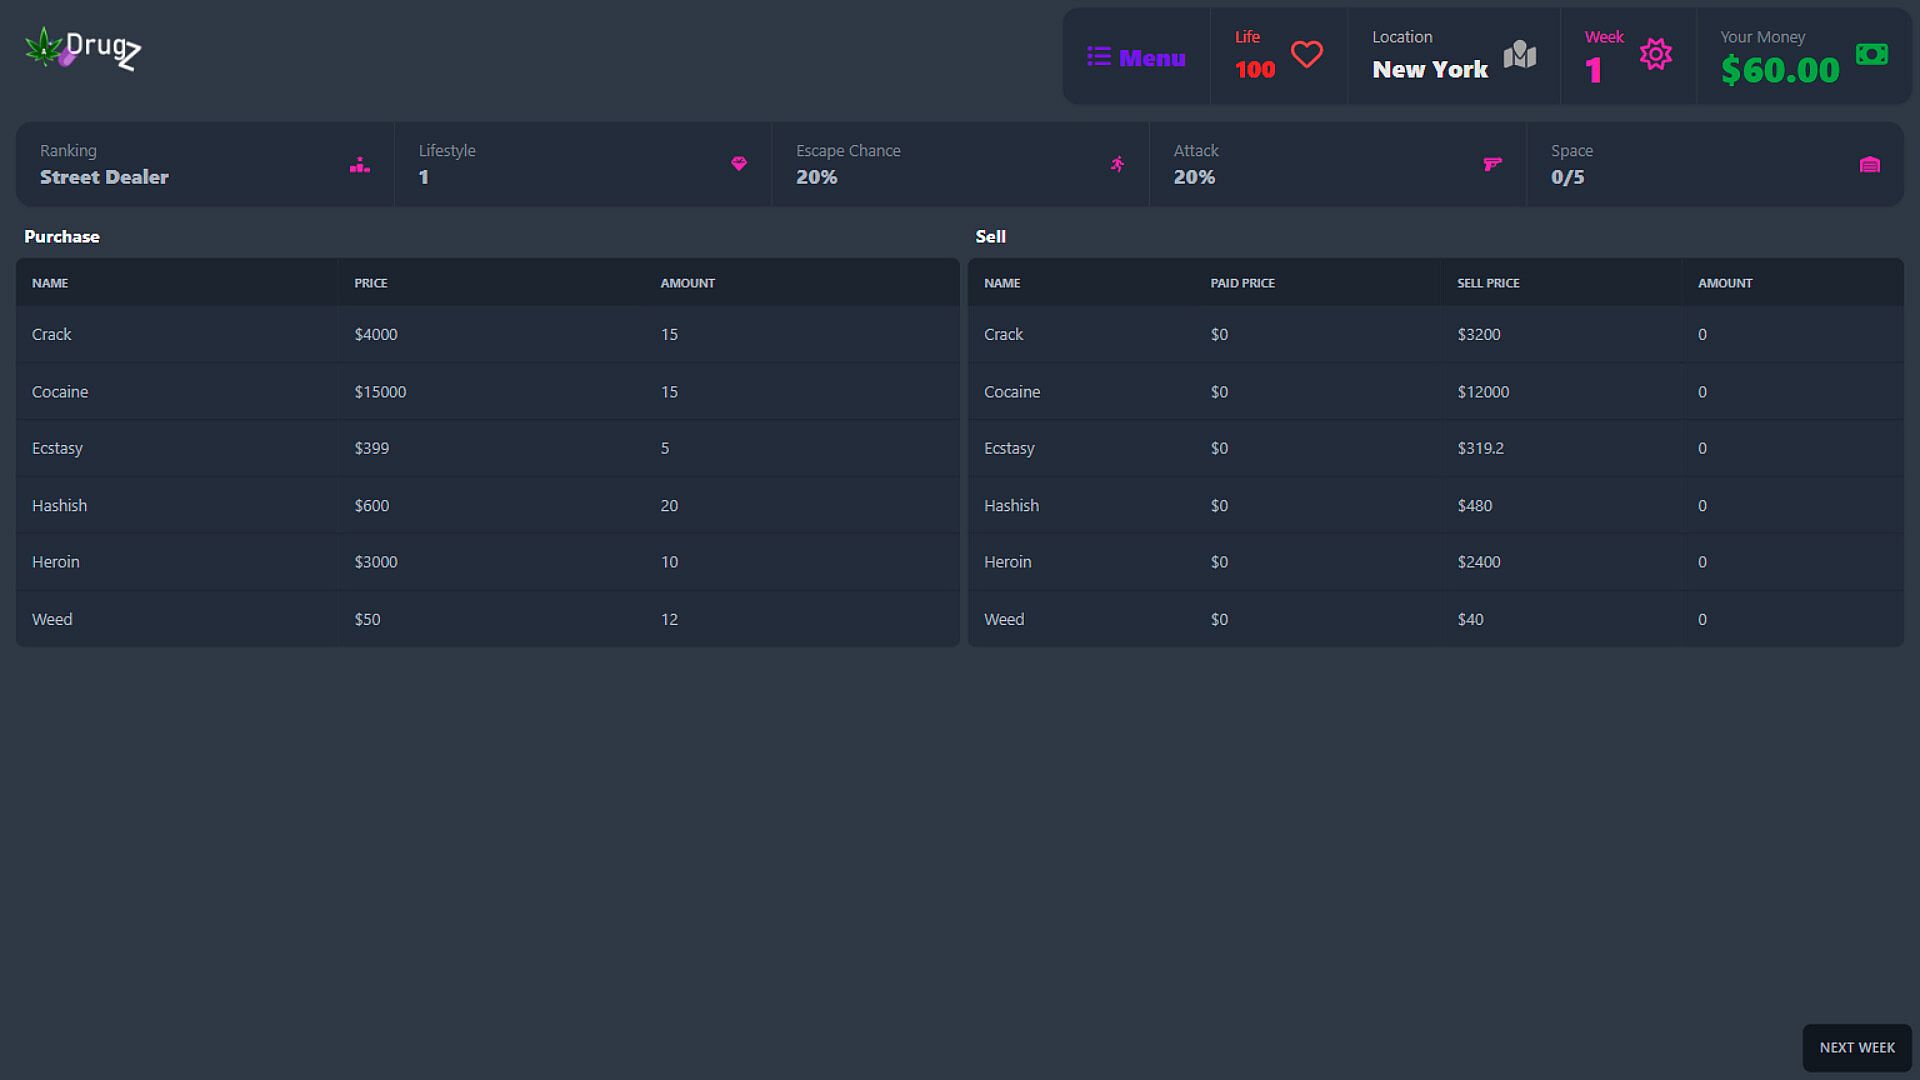Click the Ranking podium icon
This screenshot has height=1080, width=1920.
click(360, 165)
